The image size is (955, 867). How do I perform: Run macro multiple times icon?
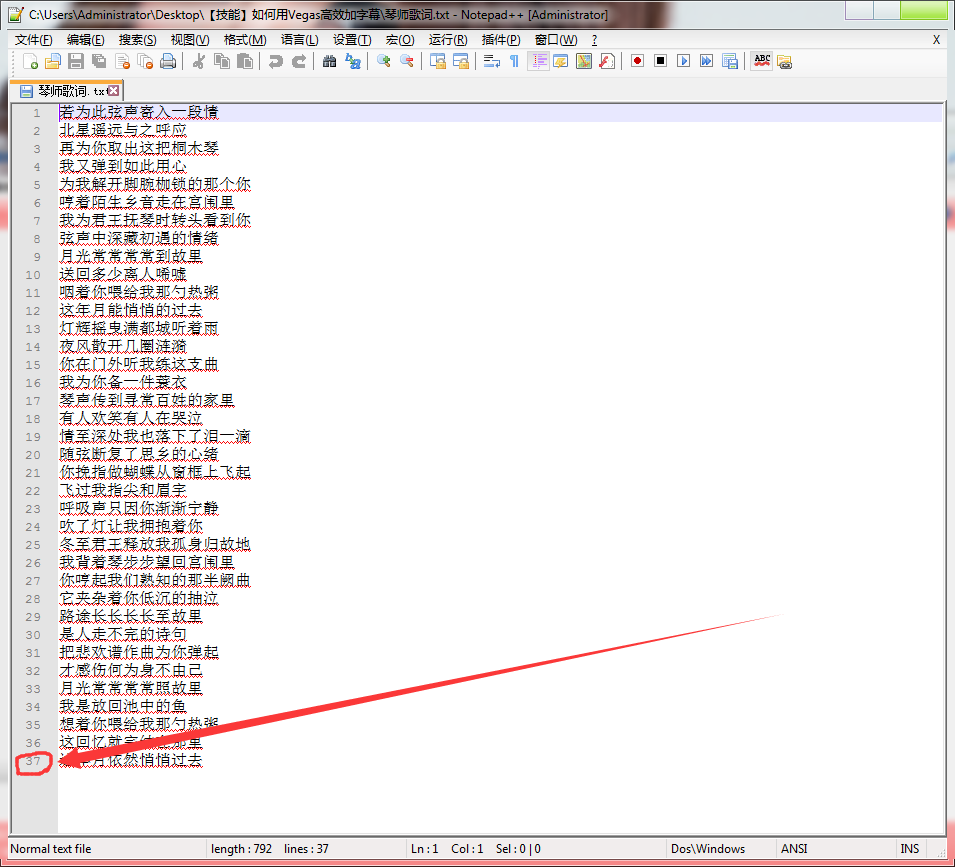tap(707, 61)
